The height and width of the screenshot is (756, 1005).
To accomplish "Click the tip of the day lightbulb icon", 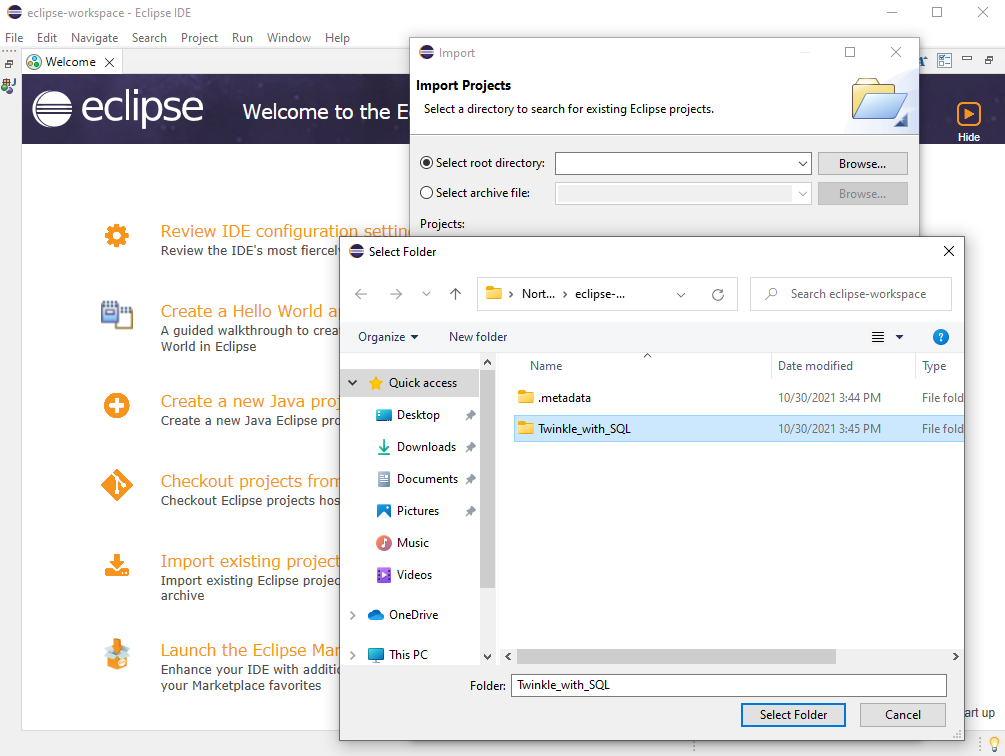I will [x=994, y=744].
